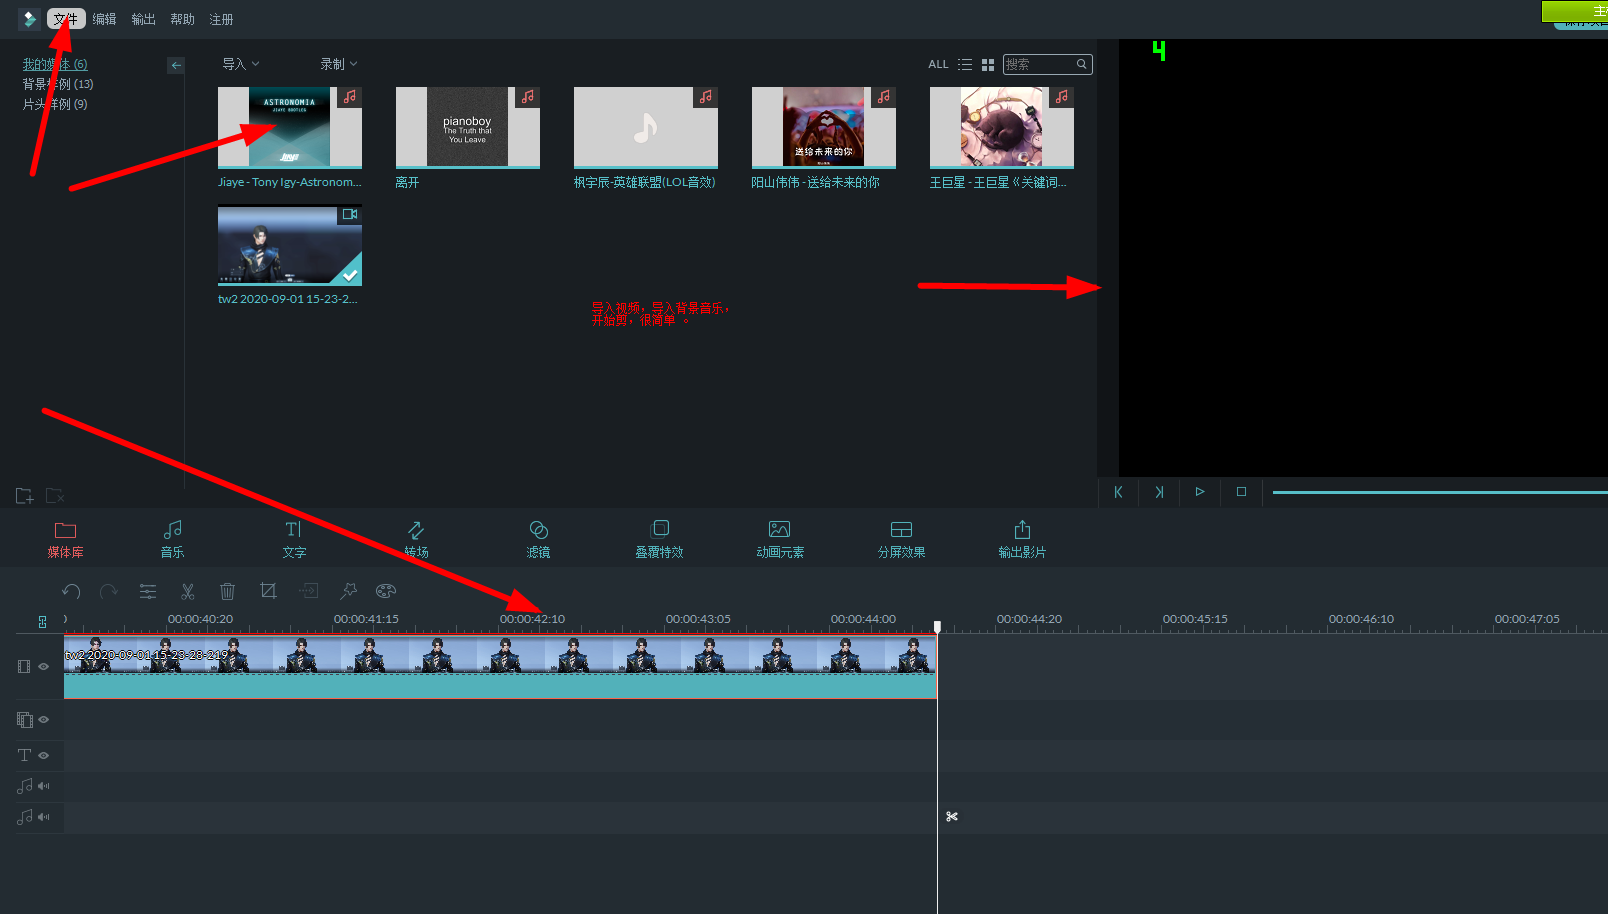The height and width of the screenshot is (914, 1608).
Task: Switch media library to list view
Action: tap(965, 64)
